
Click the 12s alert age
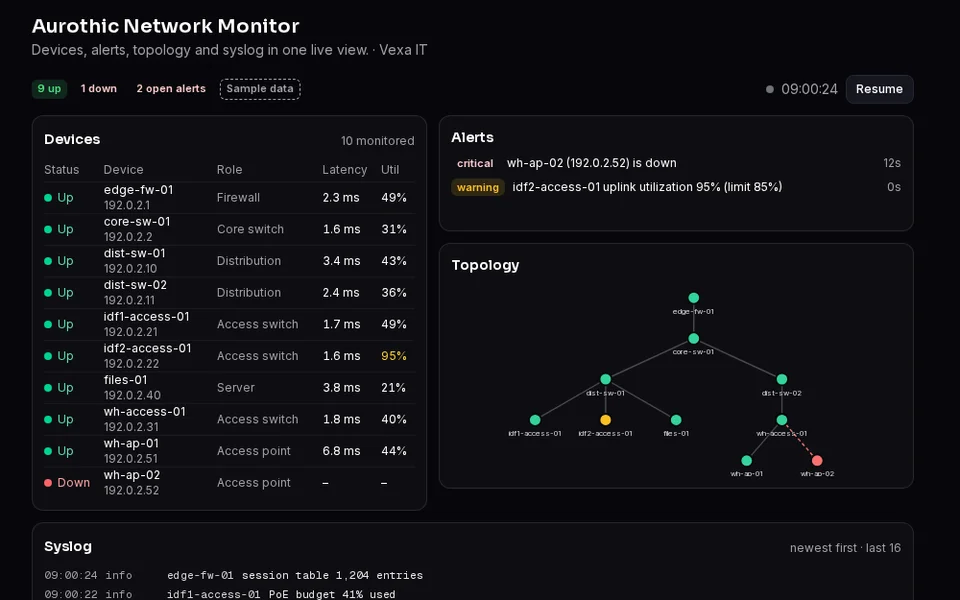[x=892, y=163]
